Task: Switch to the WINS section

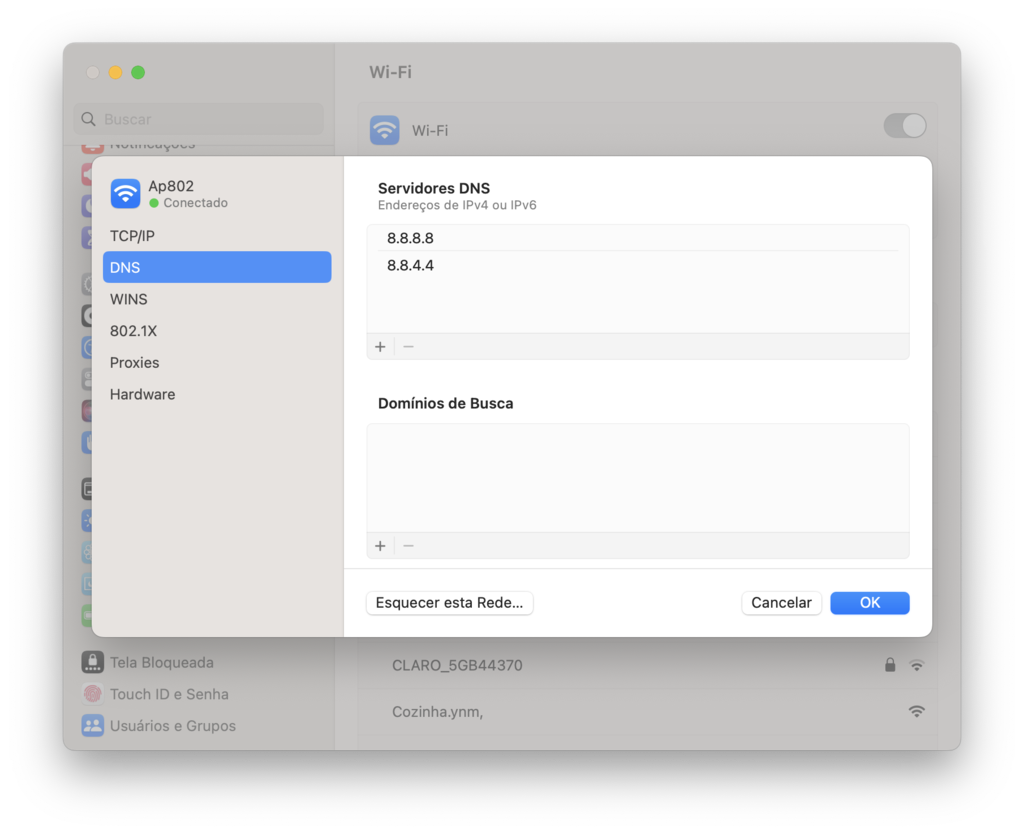Action: [x=217, y=299]
